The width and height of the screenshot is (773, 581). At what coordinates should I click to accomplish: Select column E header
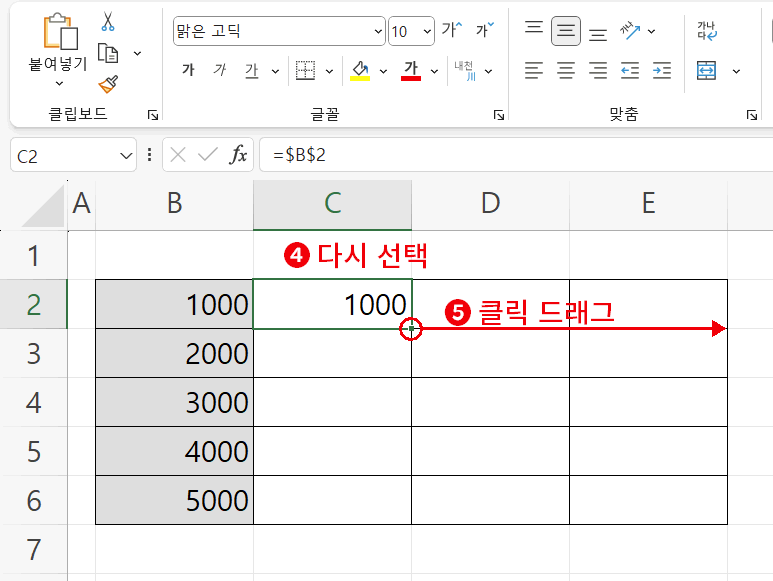[x=649, y=204]
